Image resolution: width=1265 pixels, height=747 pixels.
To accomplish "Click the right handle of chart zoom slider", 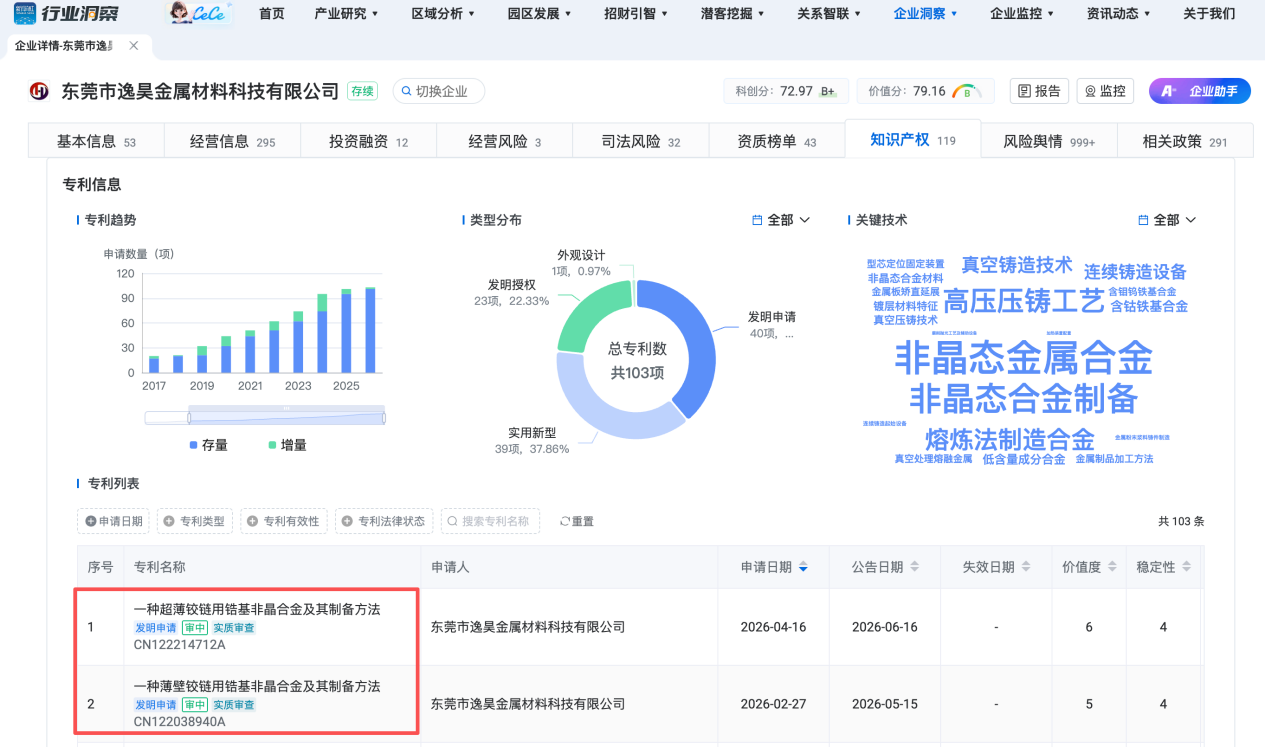I will point(384,417).
